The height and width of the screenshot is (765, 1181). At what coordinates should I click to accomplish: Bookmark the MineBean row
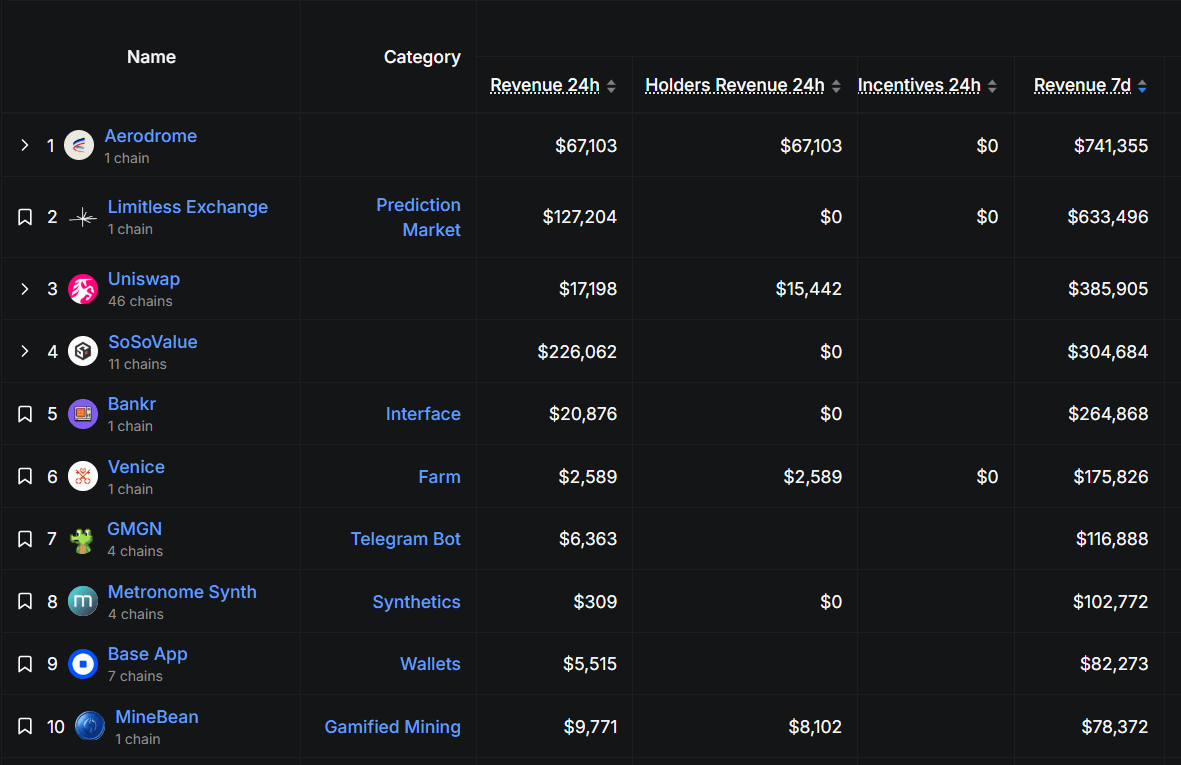point(25,727)
